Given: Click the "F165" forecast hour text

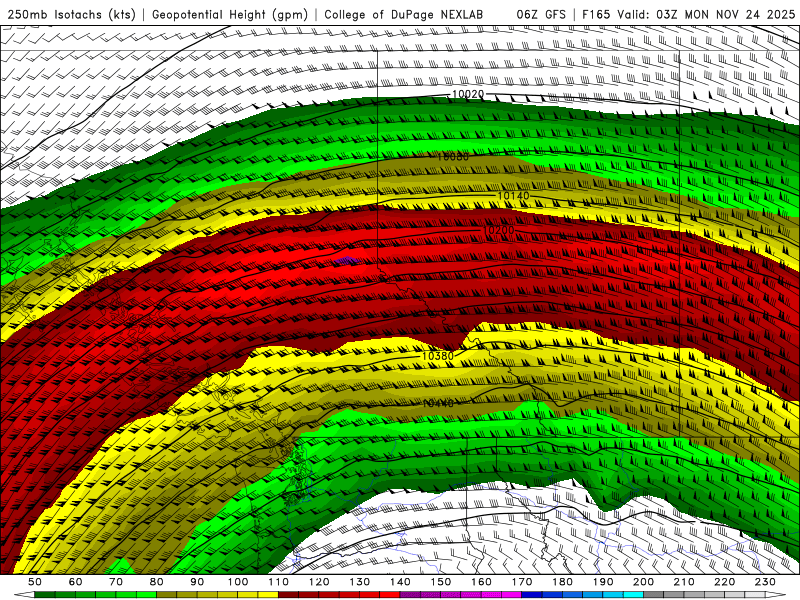Looking at the screenshot, I should coord(597,14).
